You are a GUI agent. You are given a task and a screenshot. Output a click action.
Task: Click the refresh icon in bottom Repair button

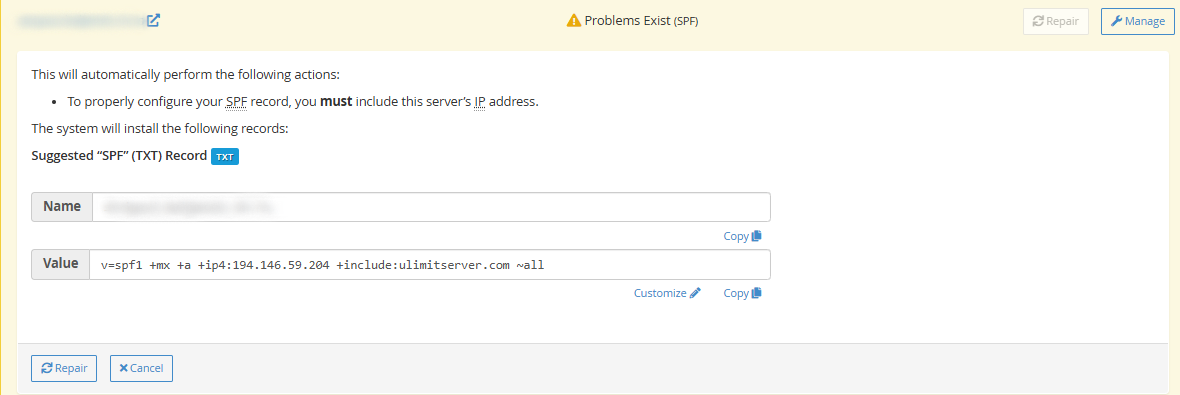coord(47,369)
